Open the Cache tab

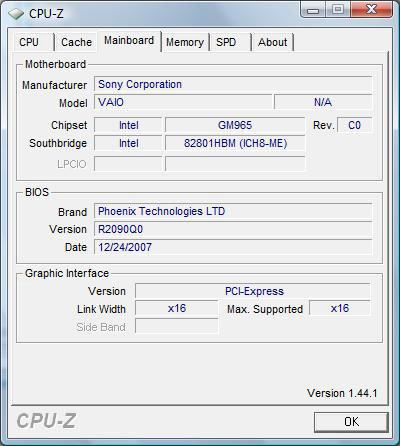(76, 42)
